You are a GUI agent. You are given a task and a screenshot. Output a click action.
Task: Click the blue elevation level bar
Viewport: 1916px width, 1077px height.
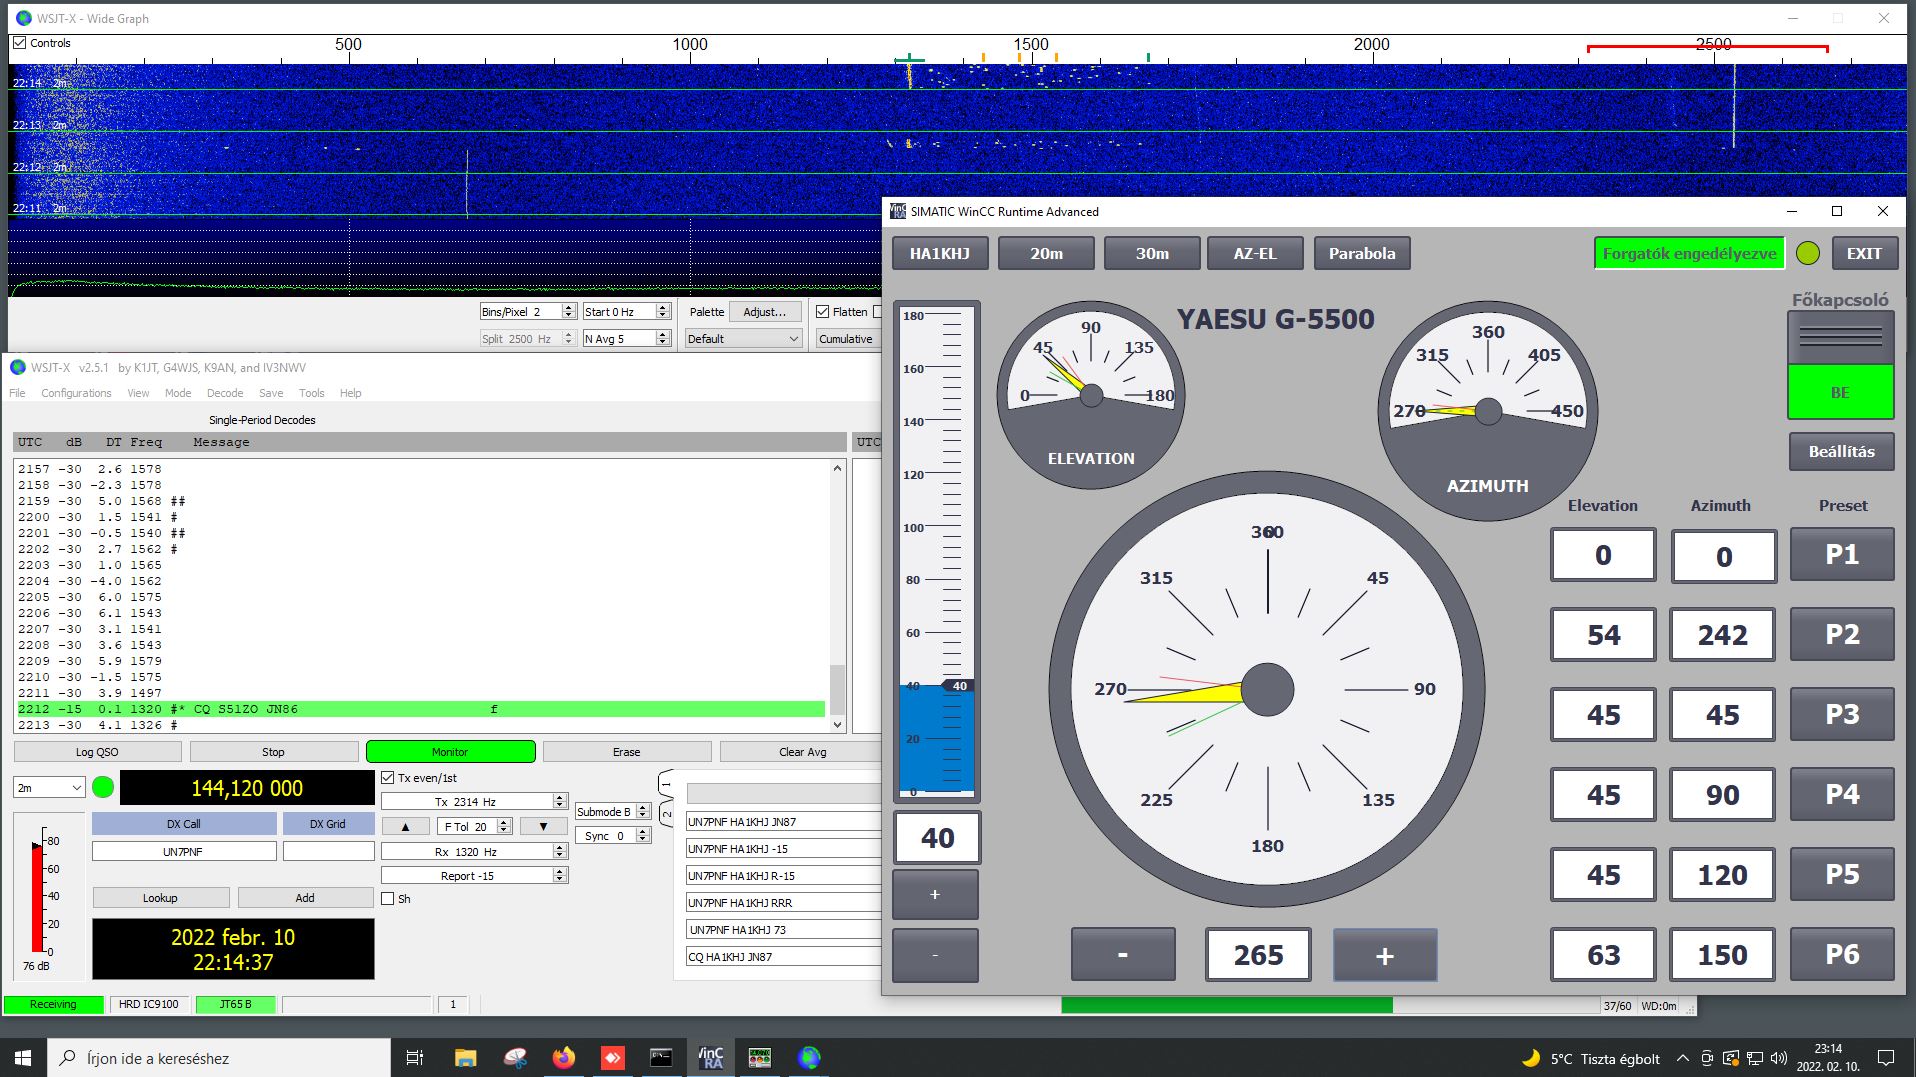click(936, 739)
